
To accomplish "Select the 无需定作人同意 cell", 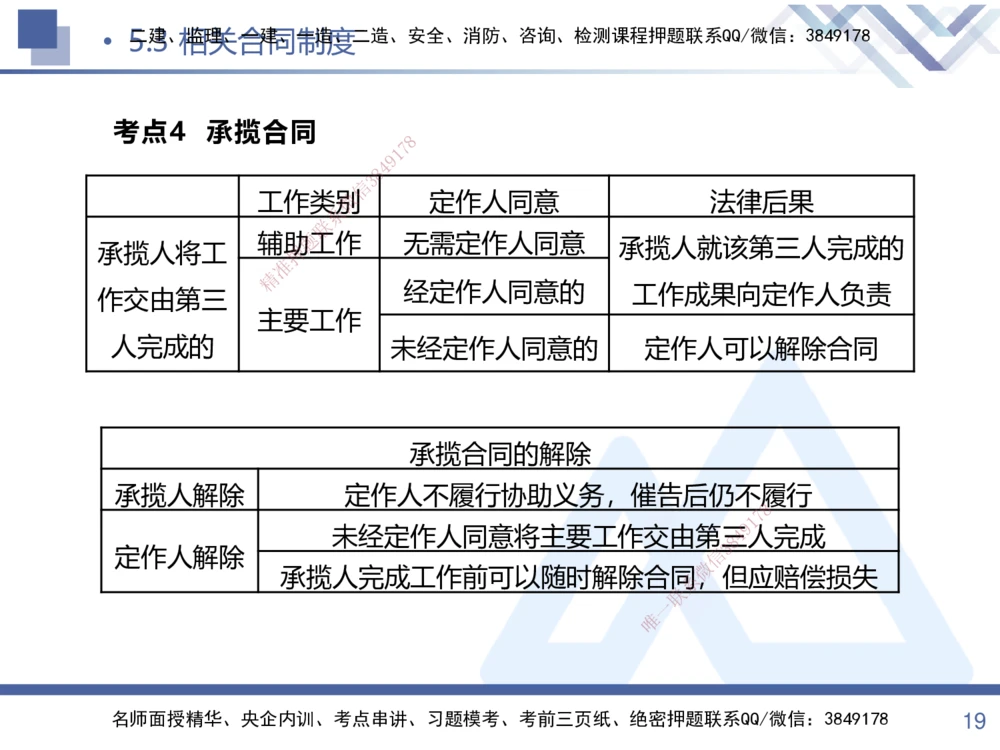I will click(x=494, y=243).
